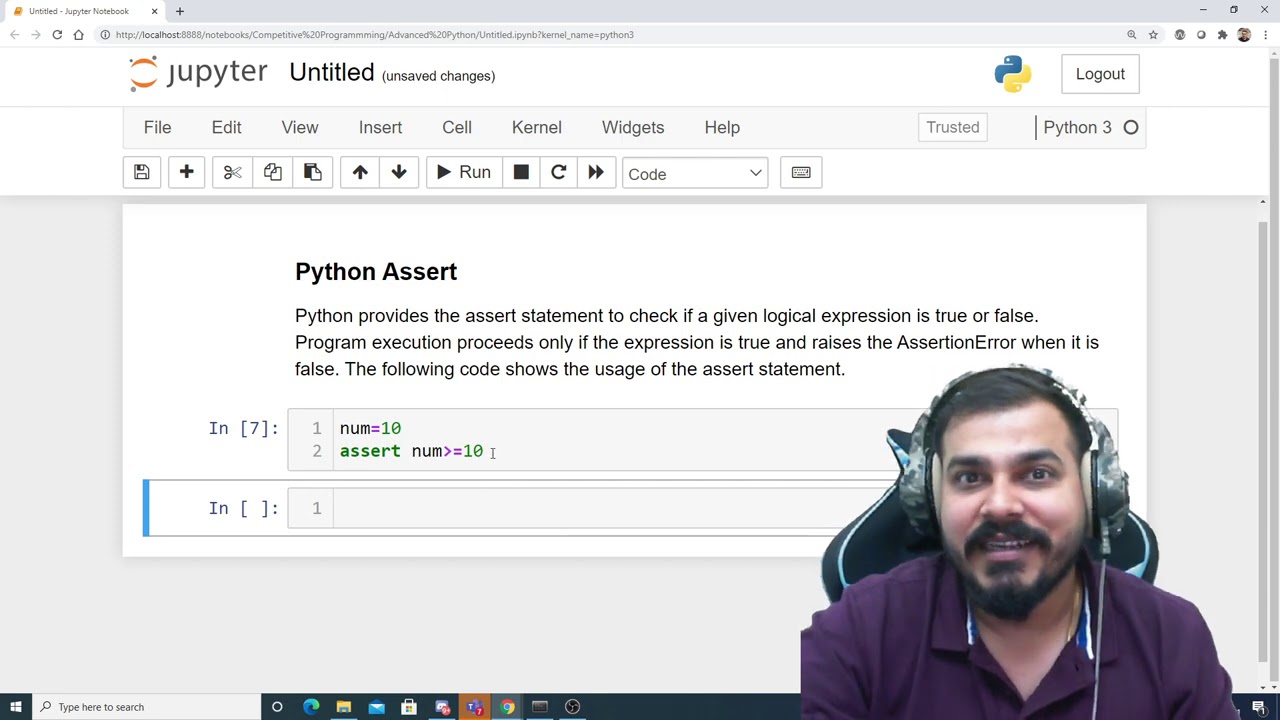Open the Windows Start menu
1280x720 pixels.
pos(15,707)
